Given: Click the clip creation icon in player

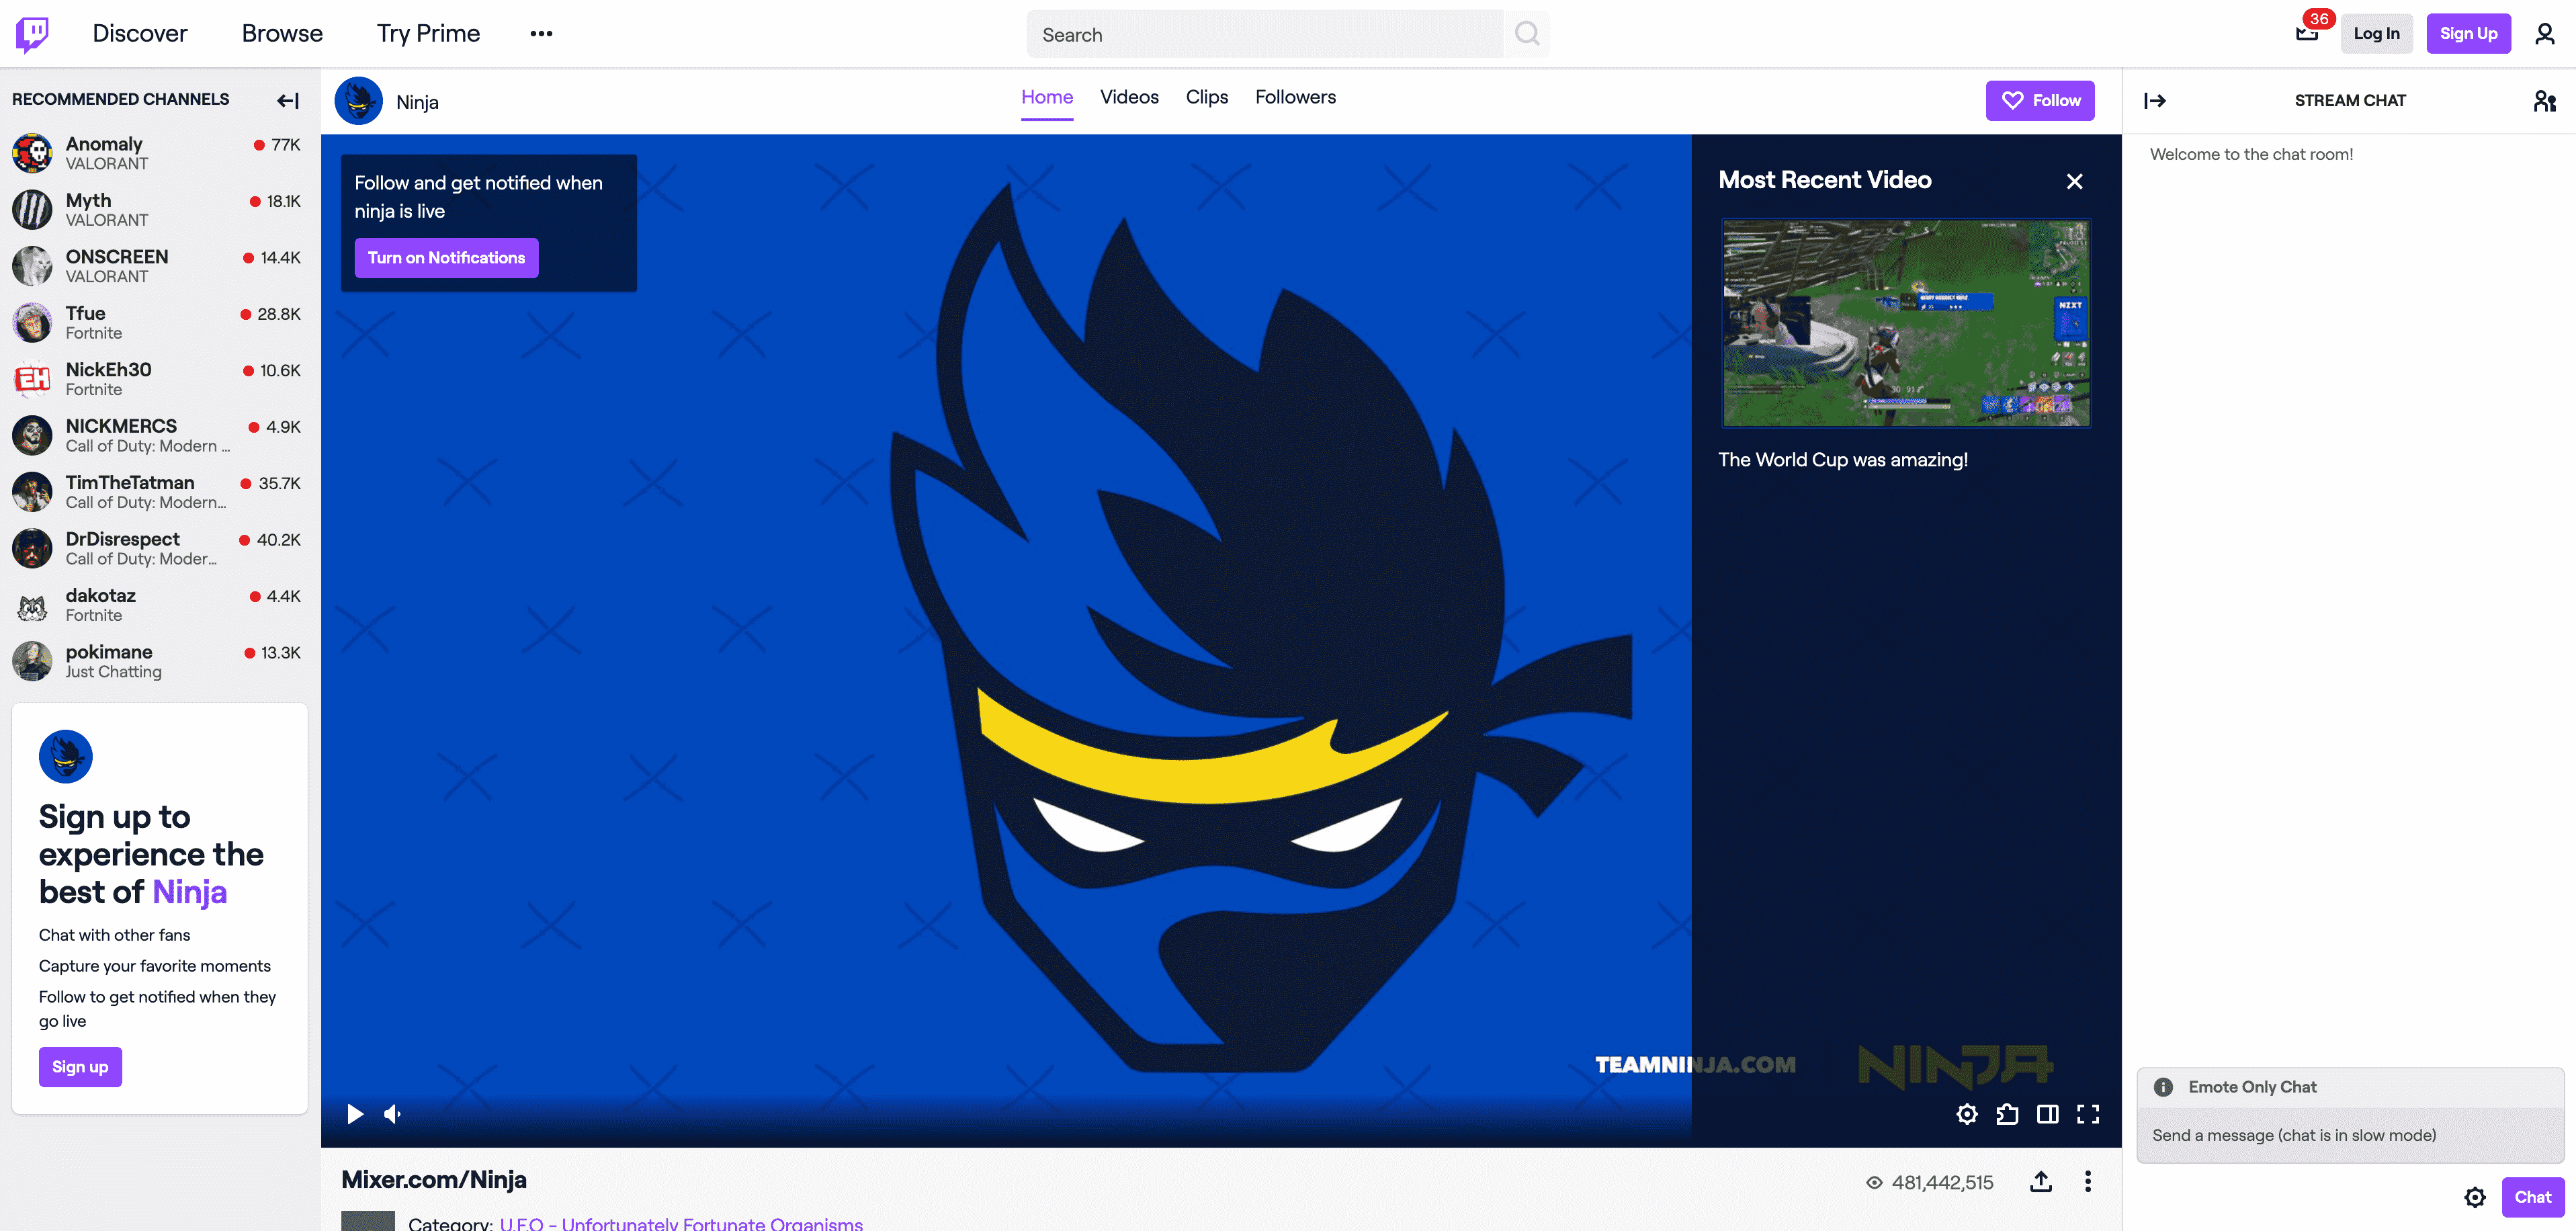Looking at the screenshot, I should pyautogui.click(x=2007, y=1114).
